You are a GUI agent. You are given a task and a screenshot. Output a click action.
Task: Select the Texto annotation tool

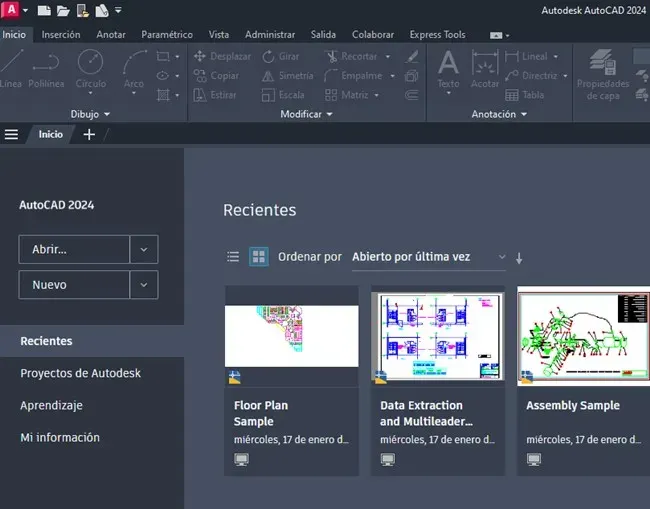tap(449, 68)
